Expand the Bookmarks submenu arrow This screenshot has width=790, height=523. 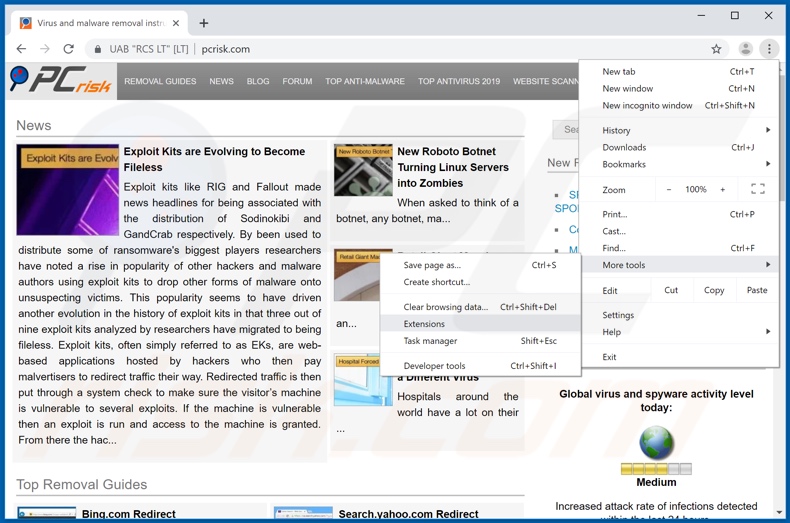point(768,164)
